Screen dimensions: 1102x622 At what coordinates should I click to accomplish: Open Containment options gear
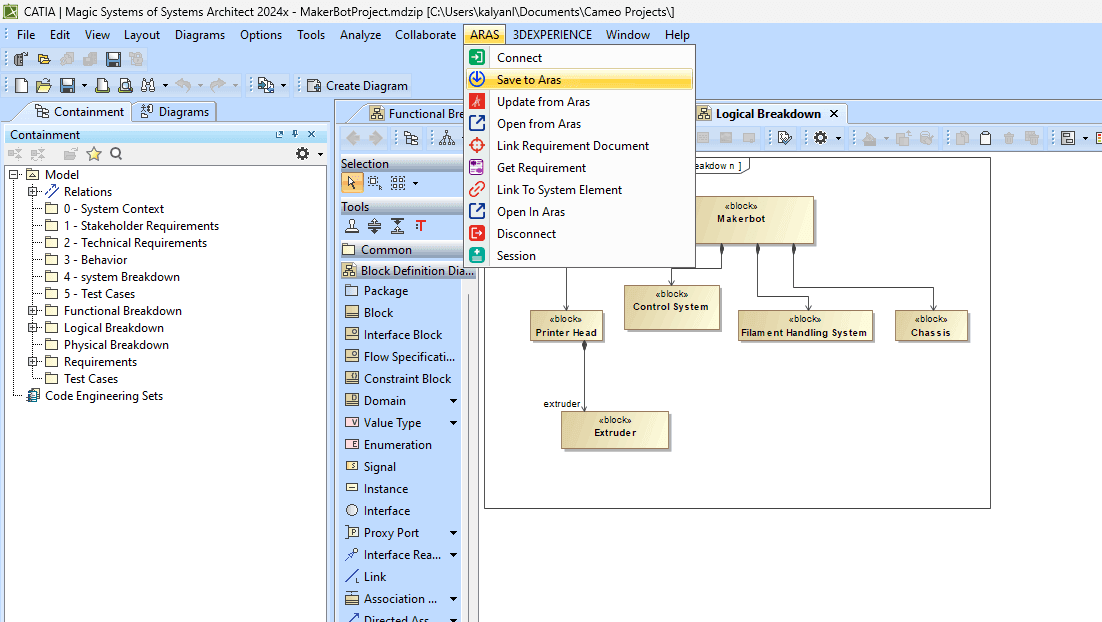coord(302,154)
